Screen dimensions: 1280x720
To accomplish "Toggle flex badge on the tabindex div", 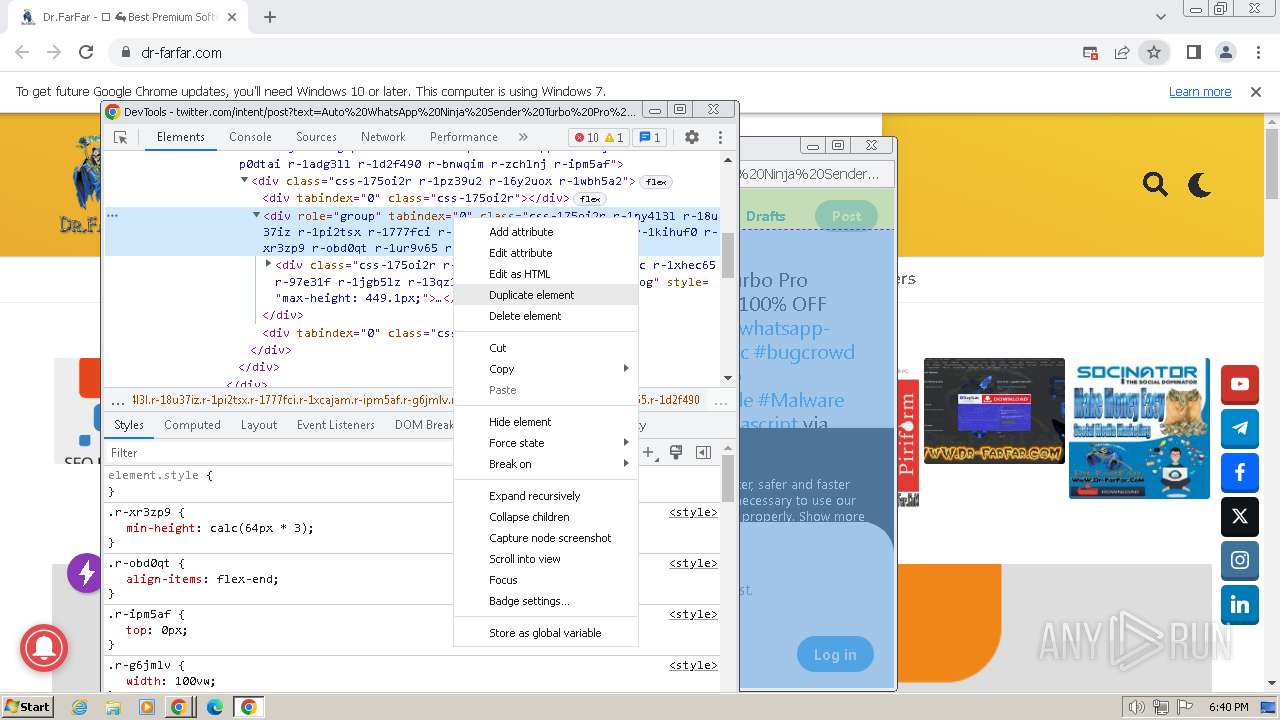I will click(x=590, y=199).
